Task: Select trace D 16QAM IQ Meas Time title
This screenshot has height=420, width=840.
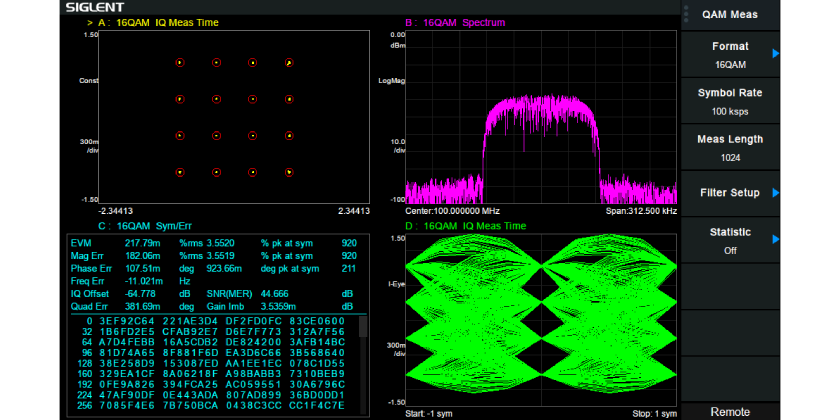Action: (x=466, y=226)
